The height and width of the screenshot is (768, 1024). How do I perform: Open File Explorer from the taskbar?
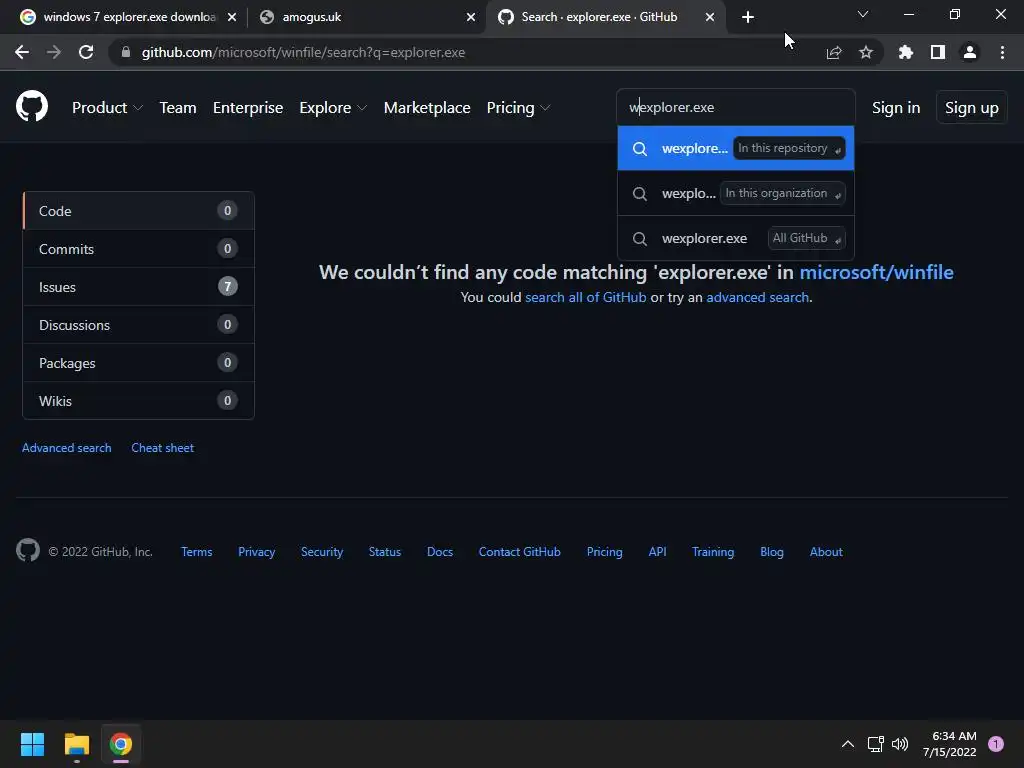coord(76,744)
